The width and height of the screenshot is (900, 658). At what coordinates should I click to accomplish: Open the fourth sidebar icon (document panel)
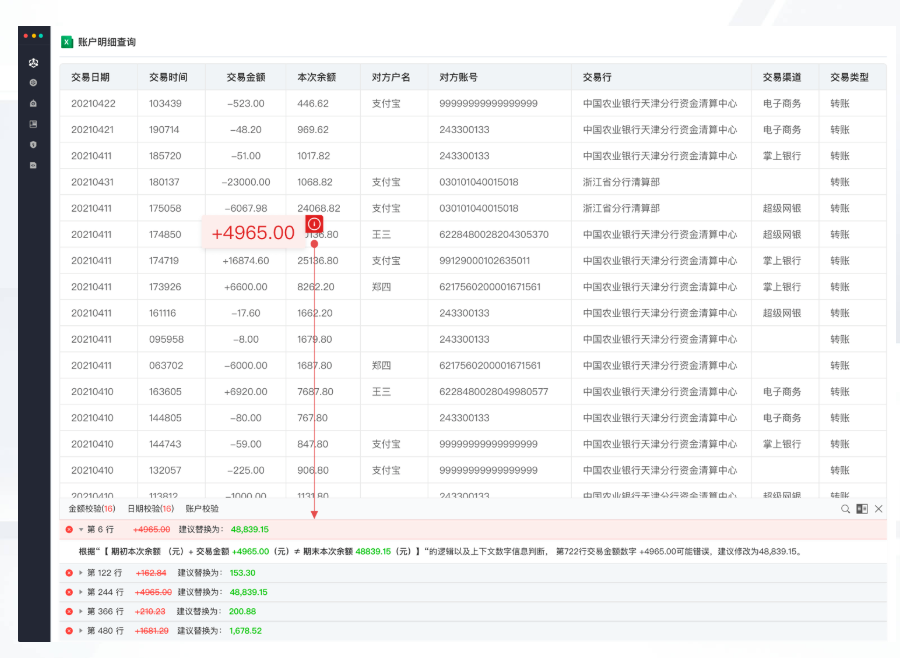point(33,124)
